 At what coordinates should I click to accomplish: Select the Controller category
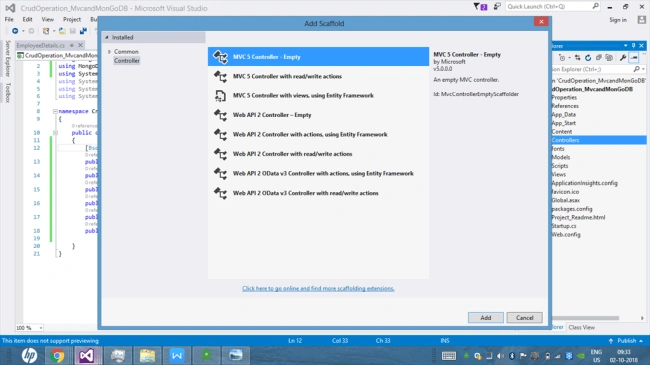[127, 61]
